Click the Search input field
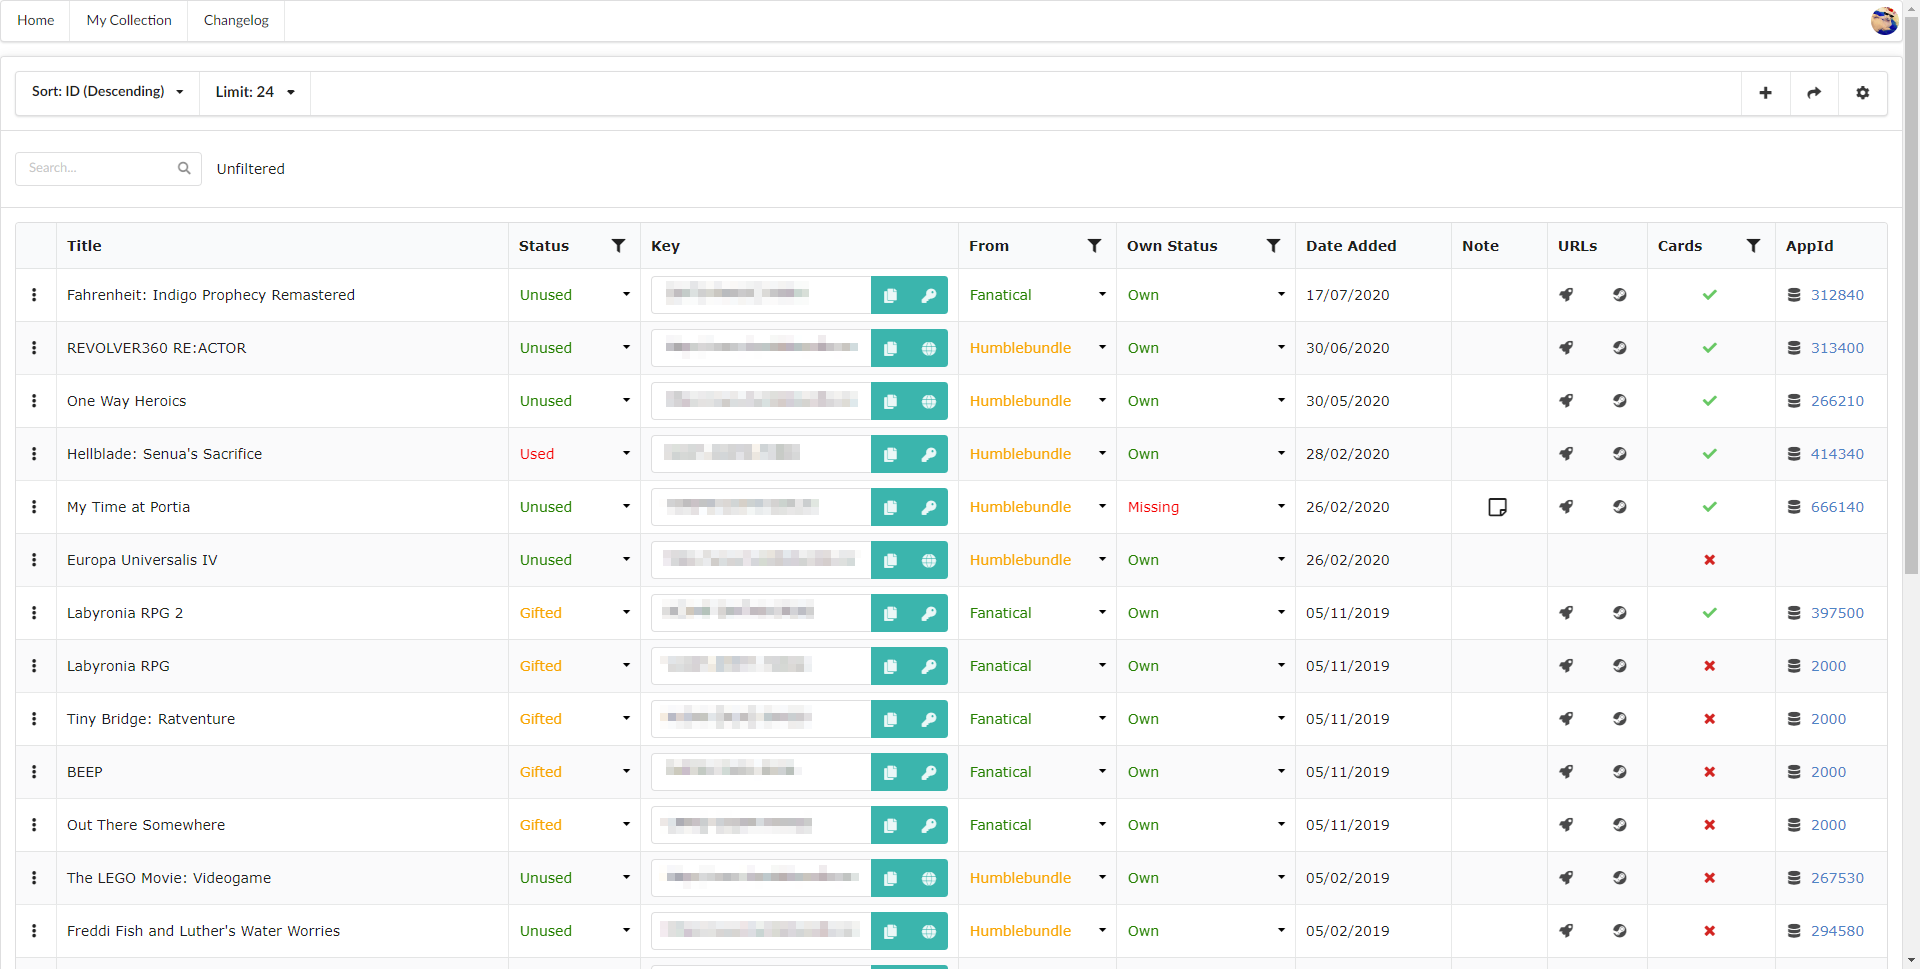The image size is (1920, 969). [98, 168]
